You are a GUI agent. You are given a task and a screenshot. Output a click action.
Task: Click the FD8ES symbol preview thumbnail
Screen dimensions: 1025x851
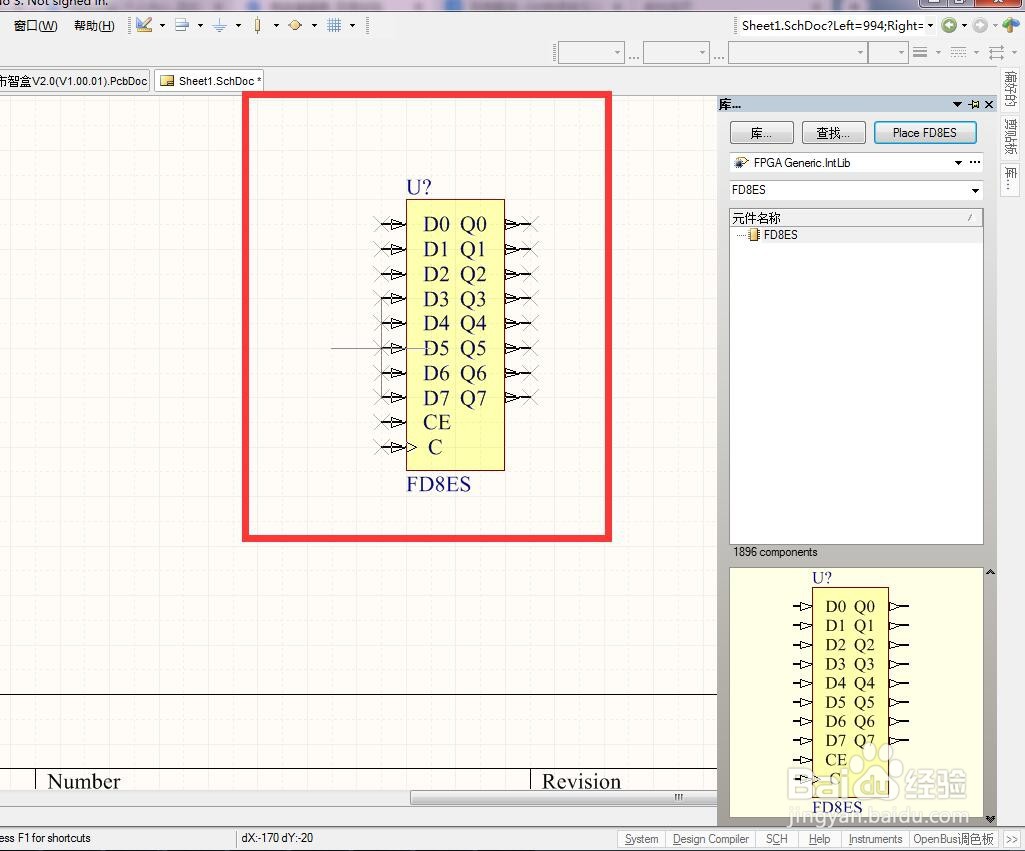click(x=856, y=692)
